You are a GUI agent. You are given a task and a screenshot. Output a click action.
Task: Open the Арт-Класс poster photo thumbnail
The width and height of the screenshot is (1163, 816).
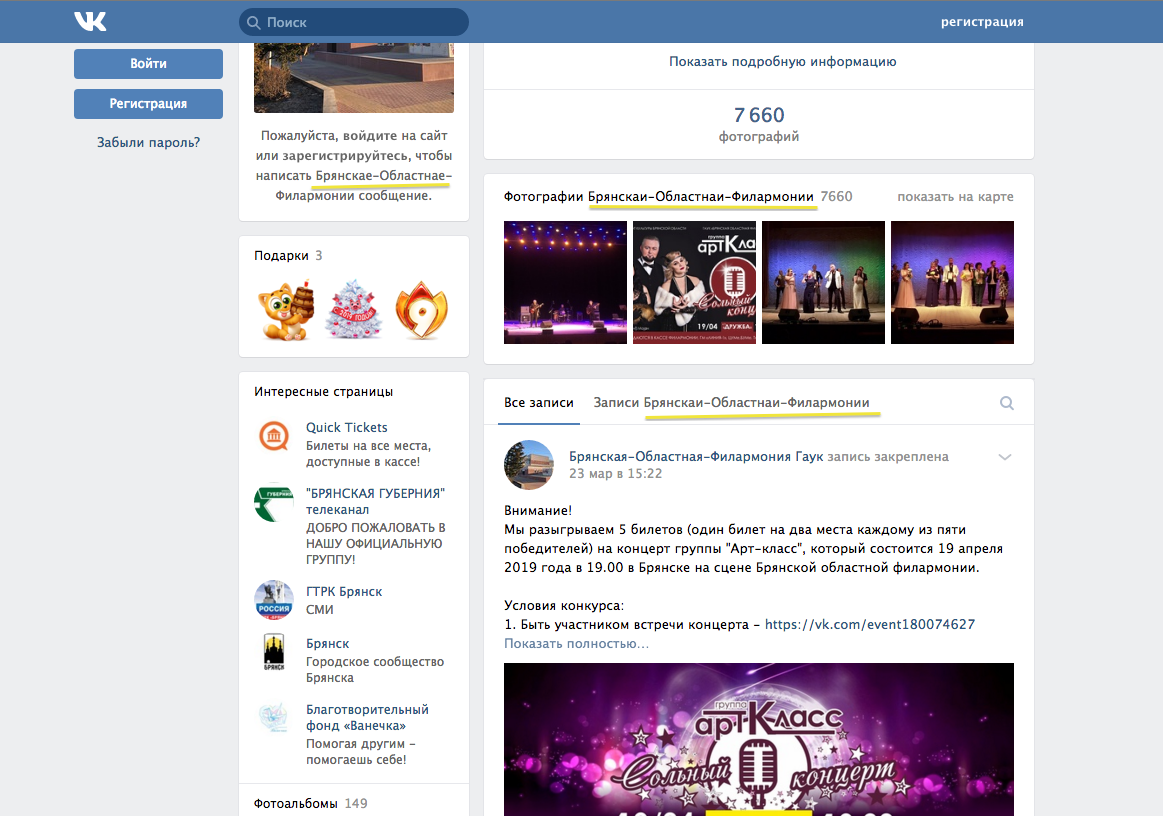[694, 283]
